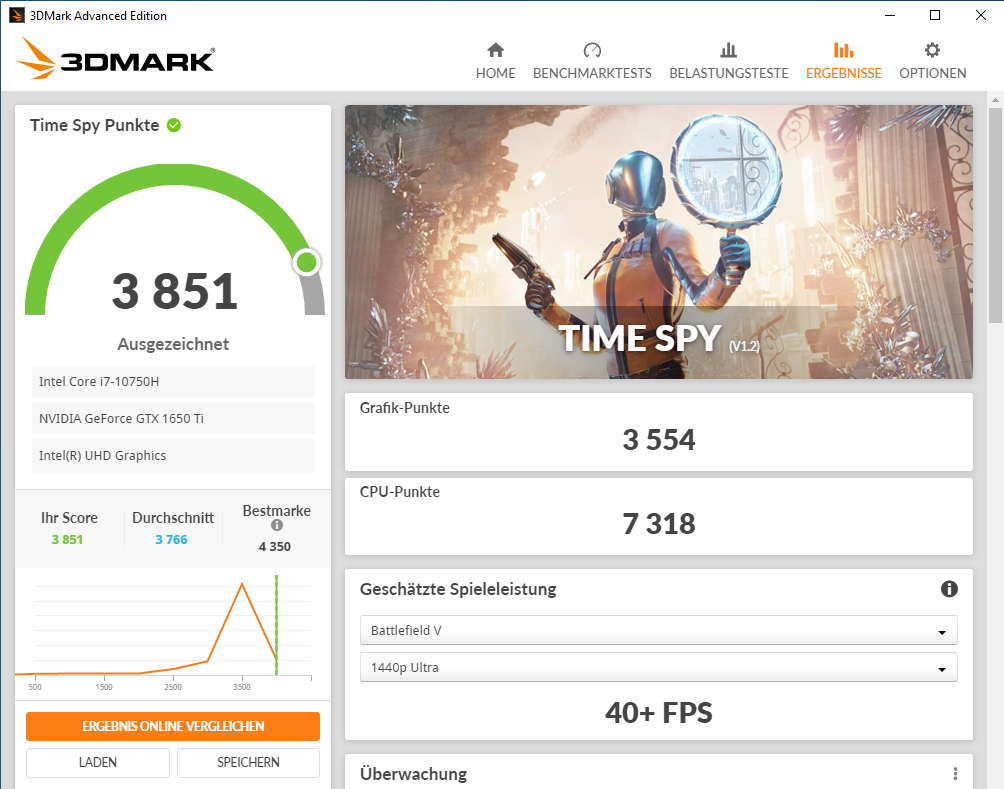Click the green validation checkmark icon
Viewport: 1004px width, 789px height.
click(174, 125)
